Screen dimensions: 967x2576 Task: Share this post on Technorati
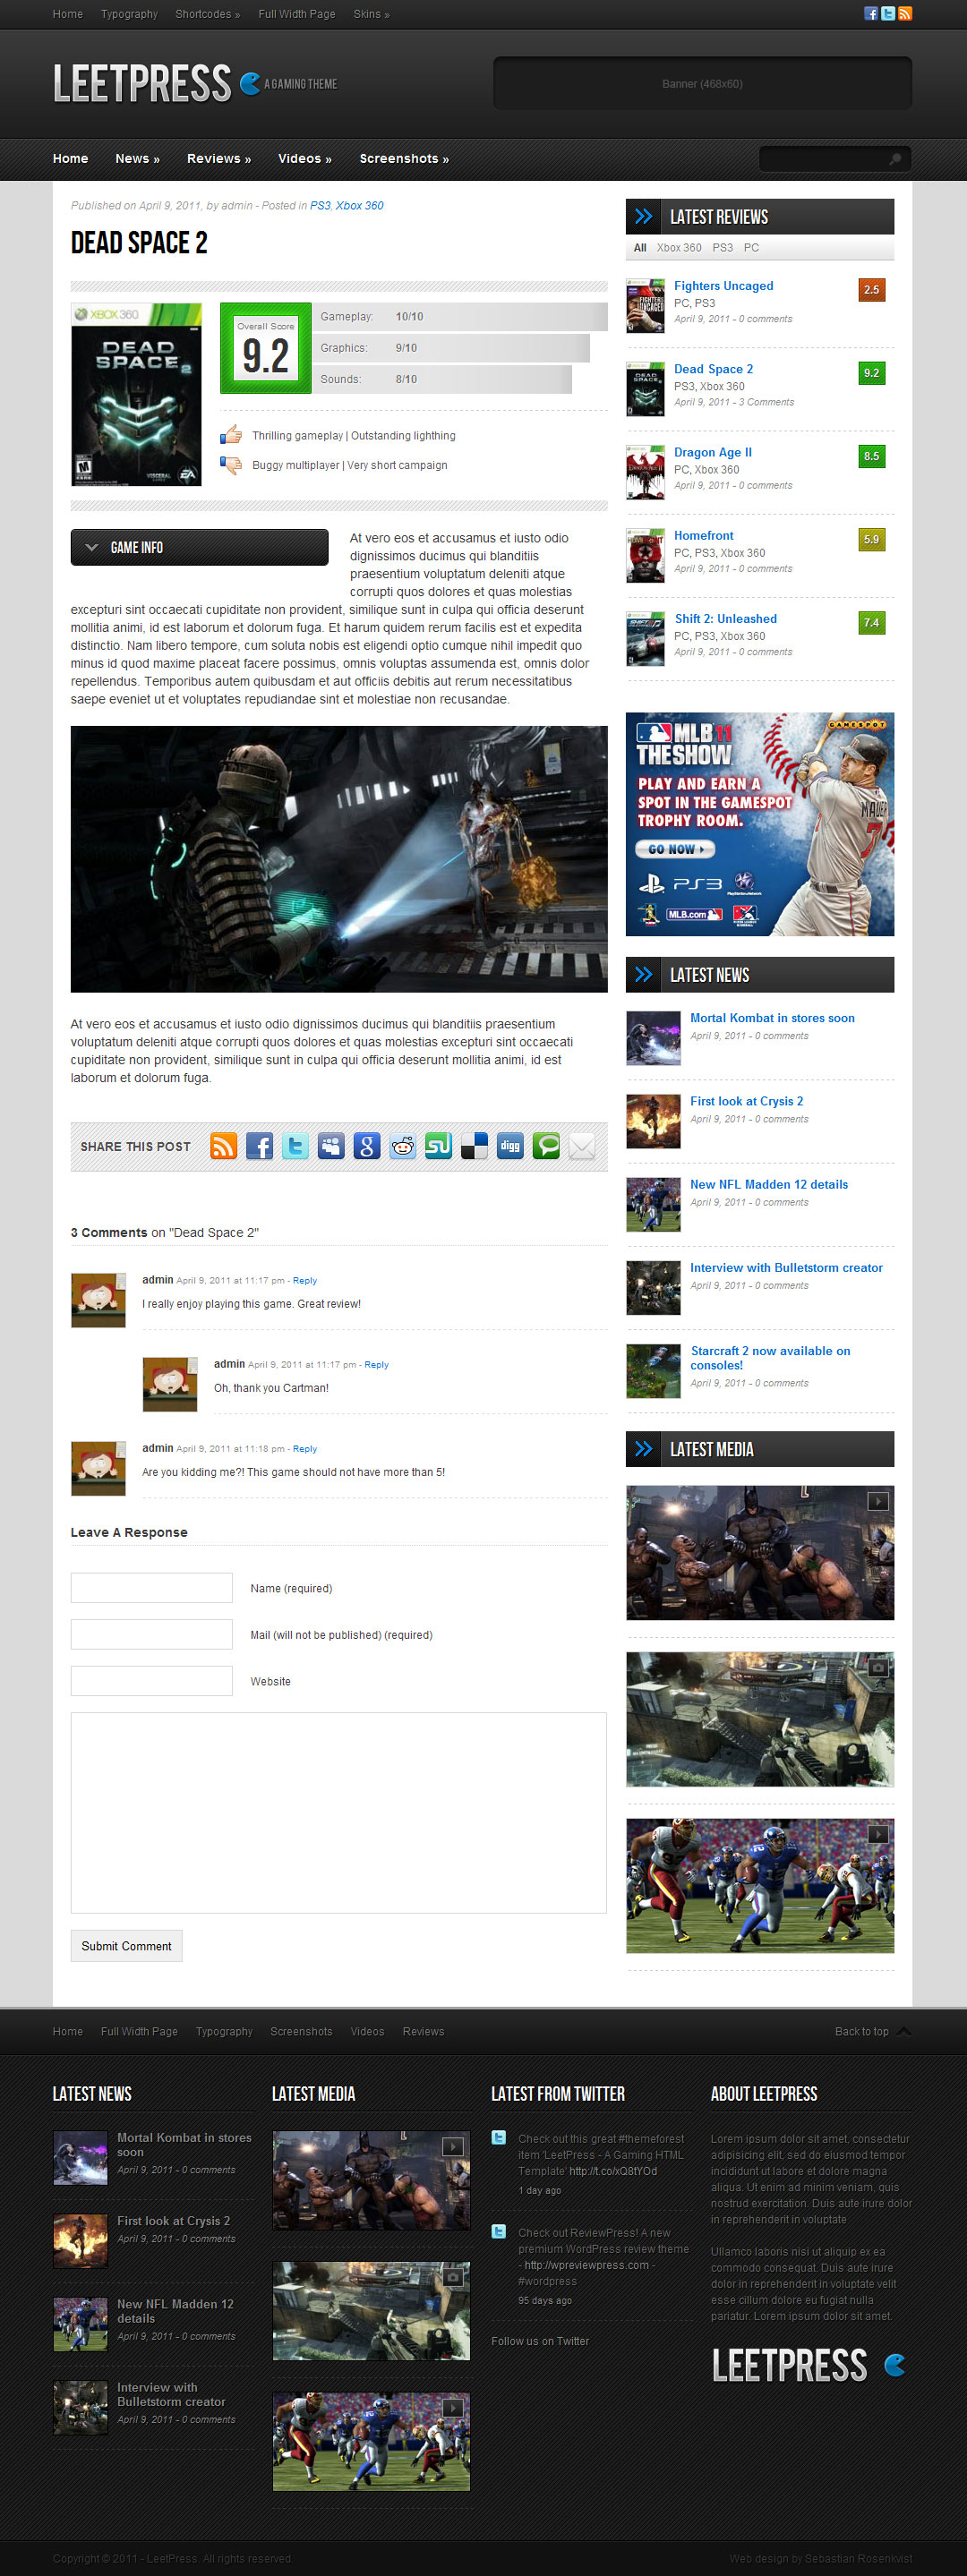tap(546, 1146)
